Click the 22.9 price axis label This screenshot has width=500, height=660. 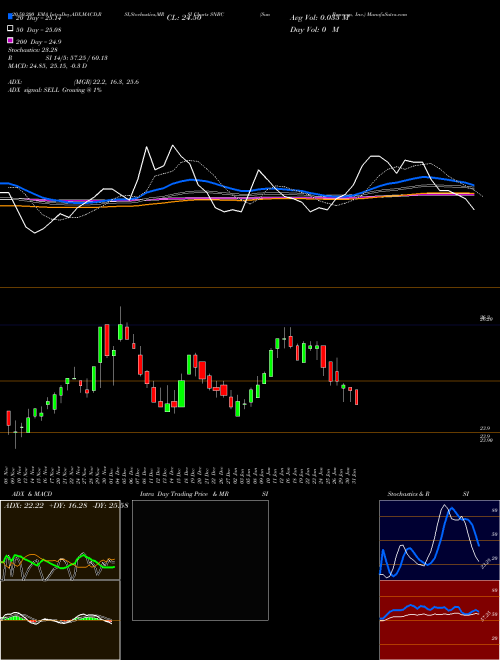485,428
